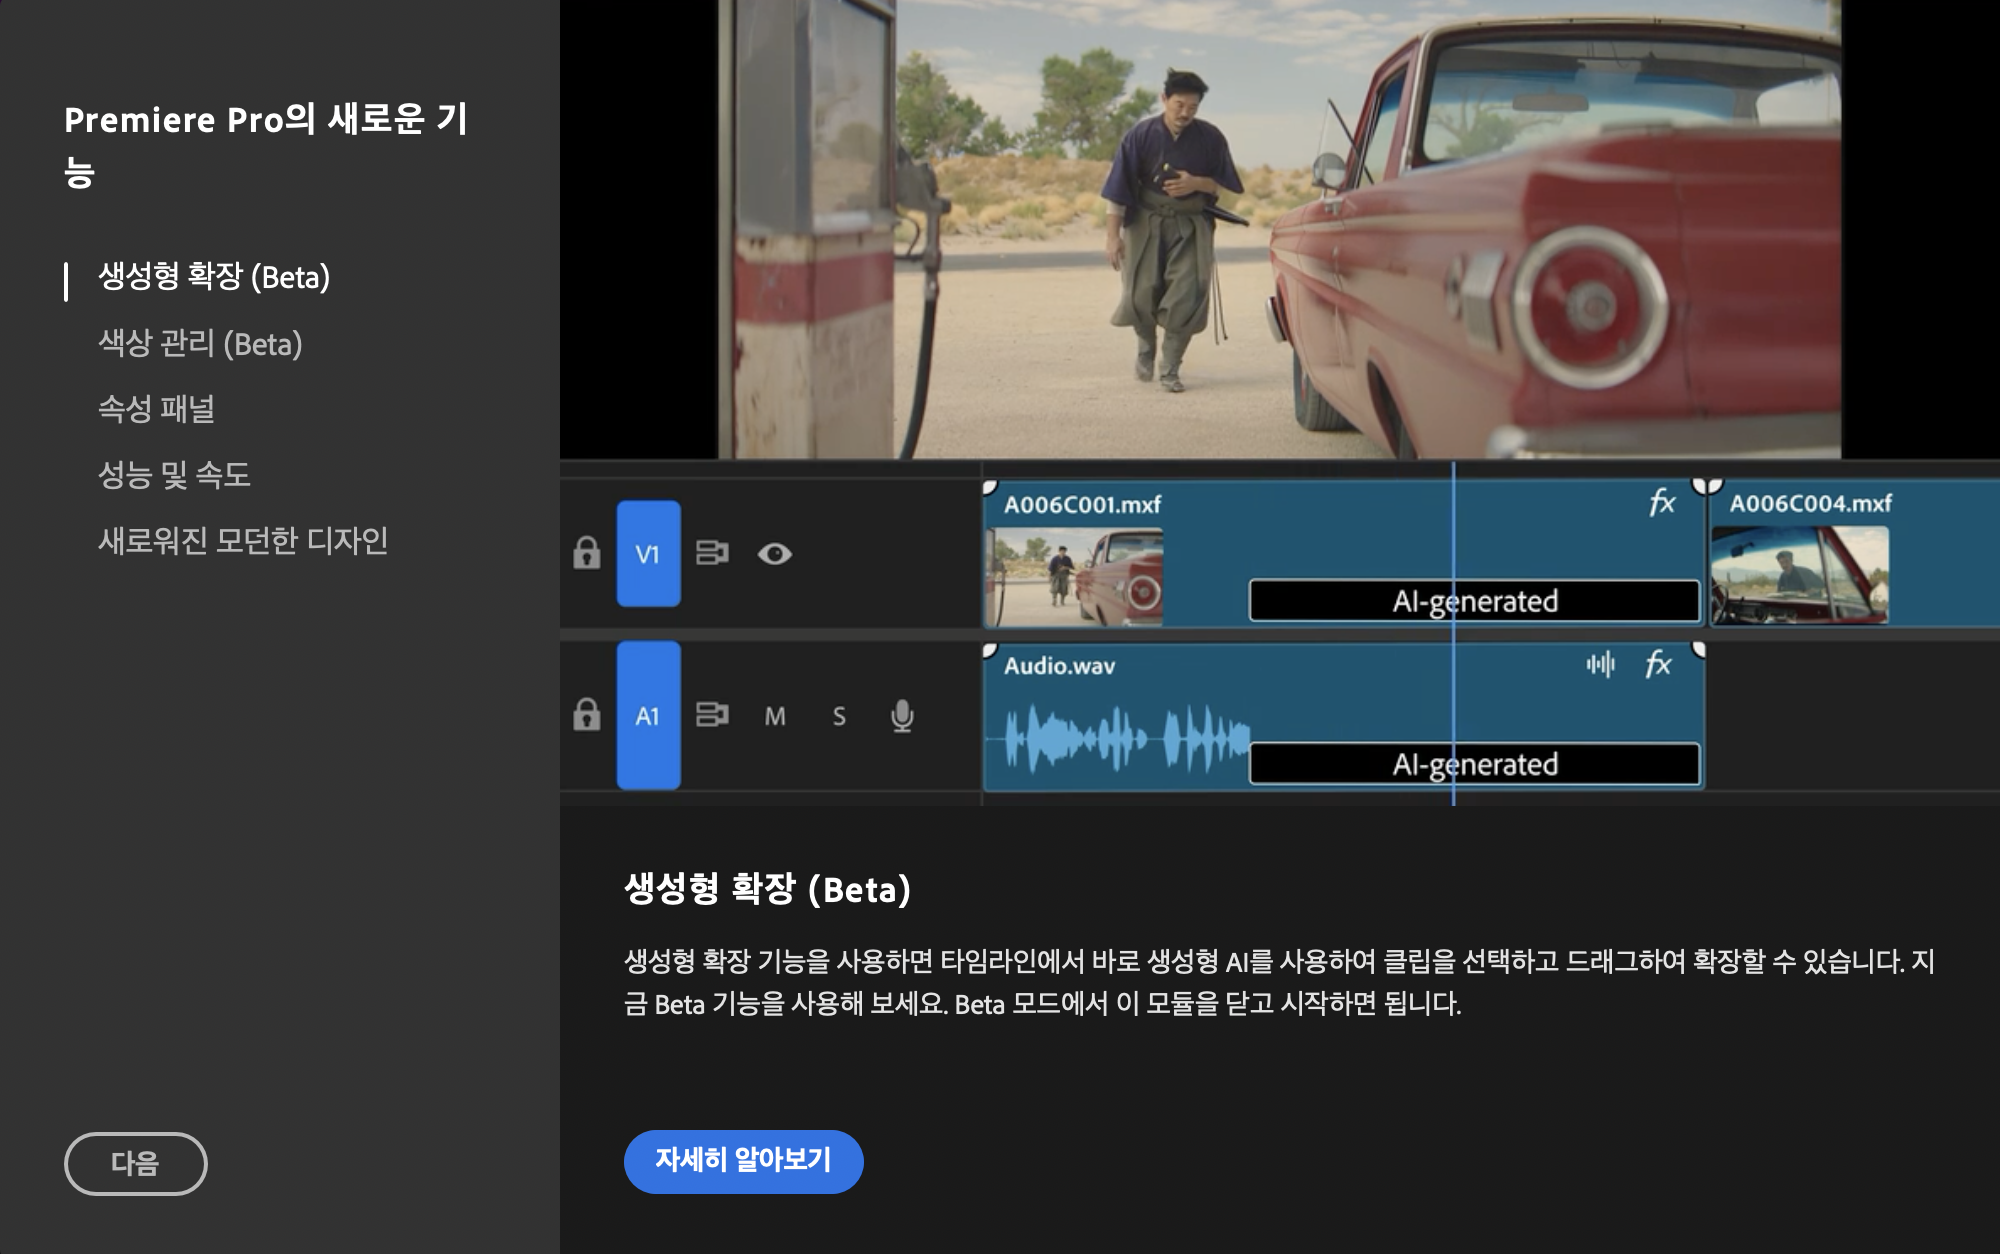The height and width of the screenshot is (1254, 2000).
Task: Open 새로워진 모던한 디자인 section
Action: point(243,541)
